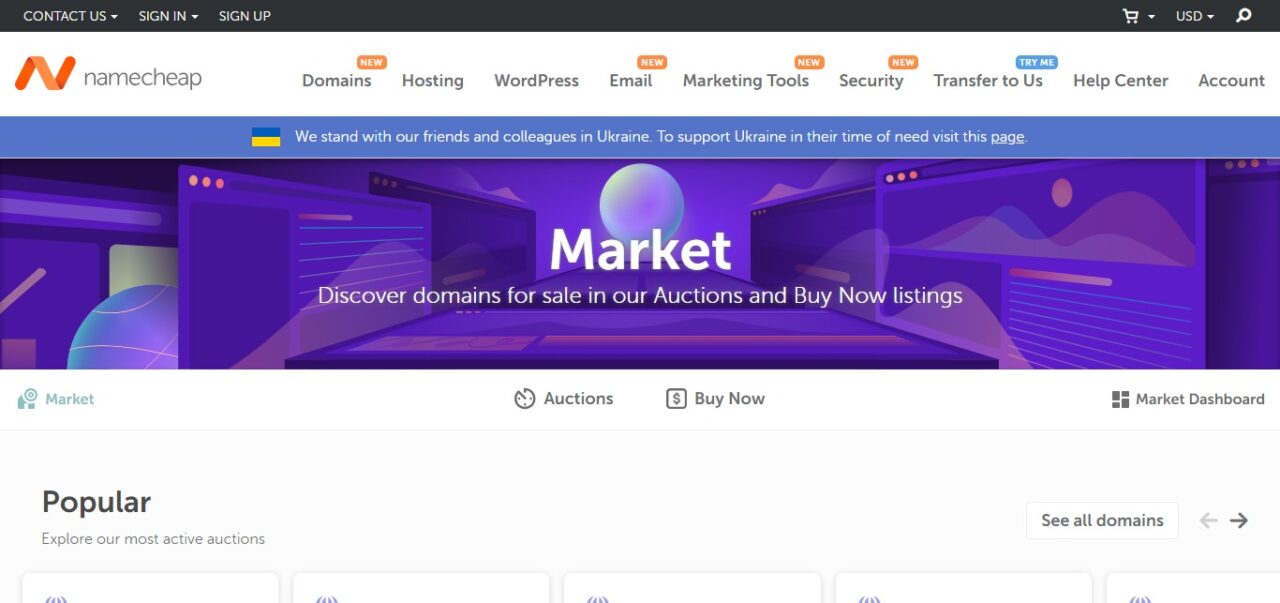Click the Auctions clock icon
This screenshot has width=1280, height=603.
click(525, 399)
